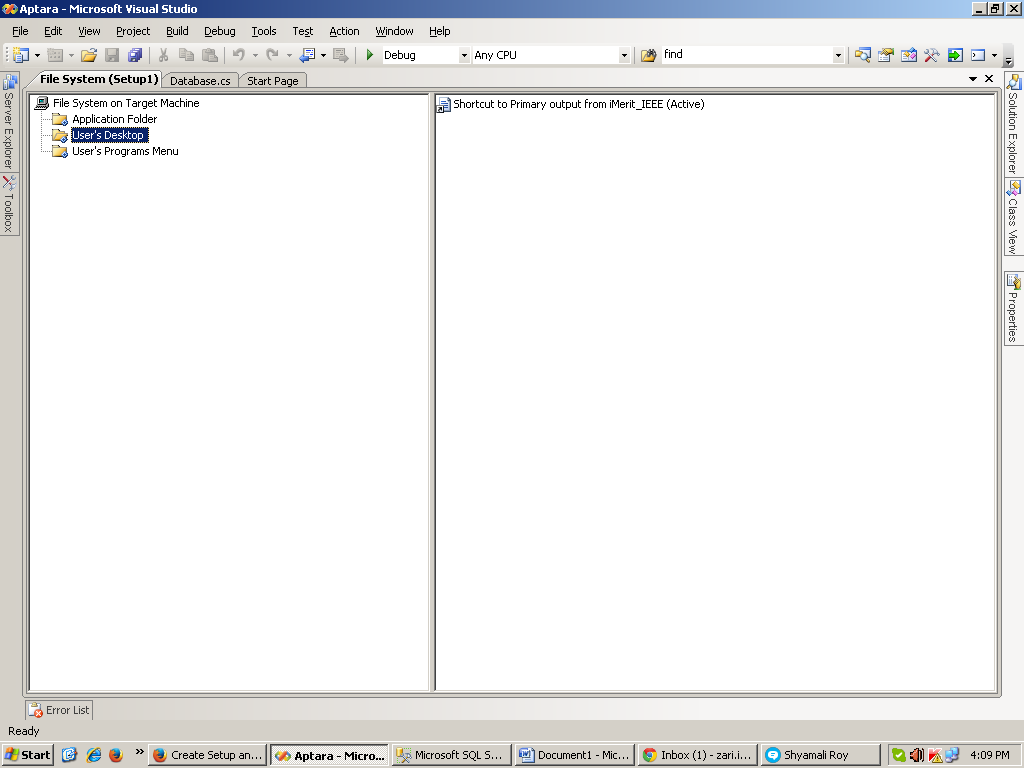This screenshot has height=768, width=1024.
Task: Open the Error List panel tab
Action: (59, 710)
